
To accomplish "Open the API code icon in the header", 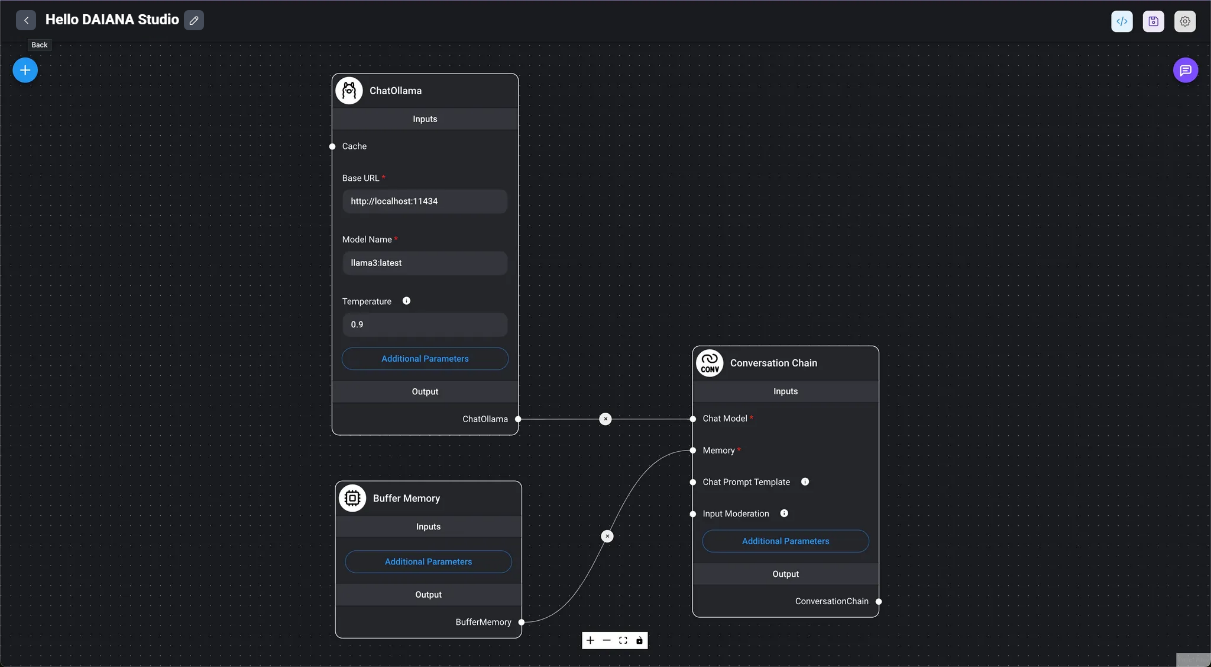I will coord(1122,21).
